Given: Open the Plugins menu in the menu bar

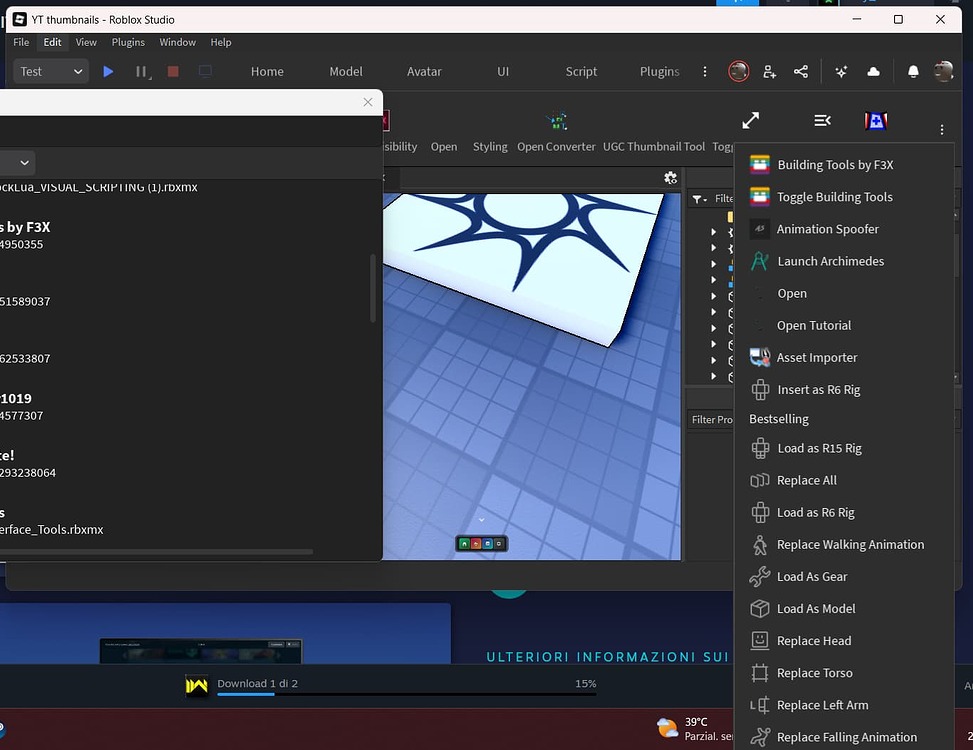Looking at the screenshot, I should [x=128, y=42].
